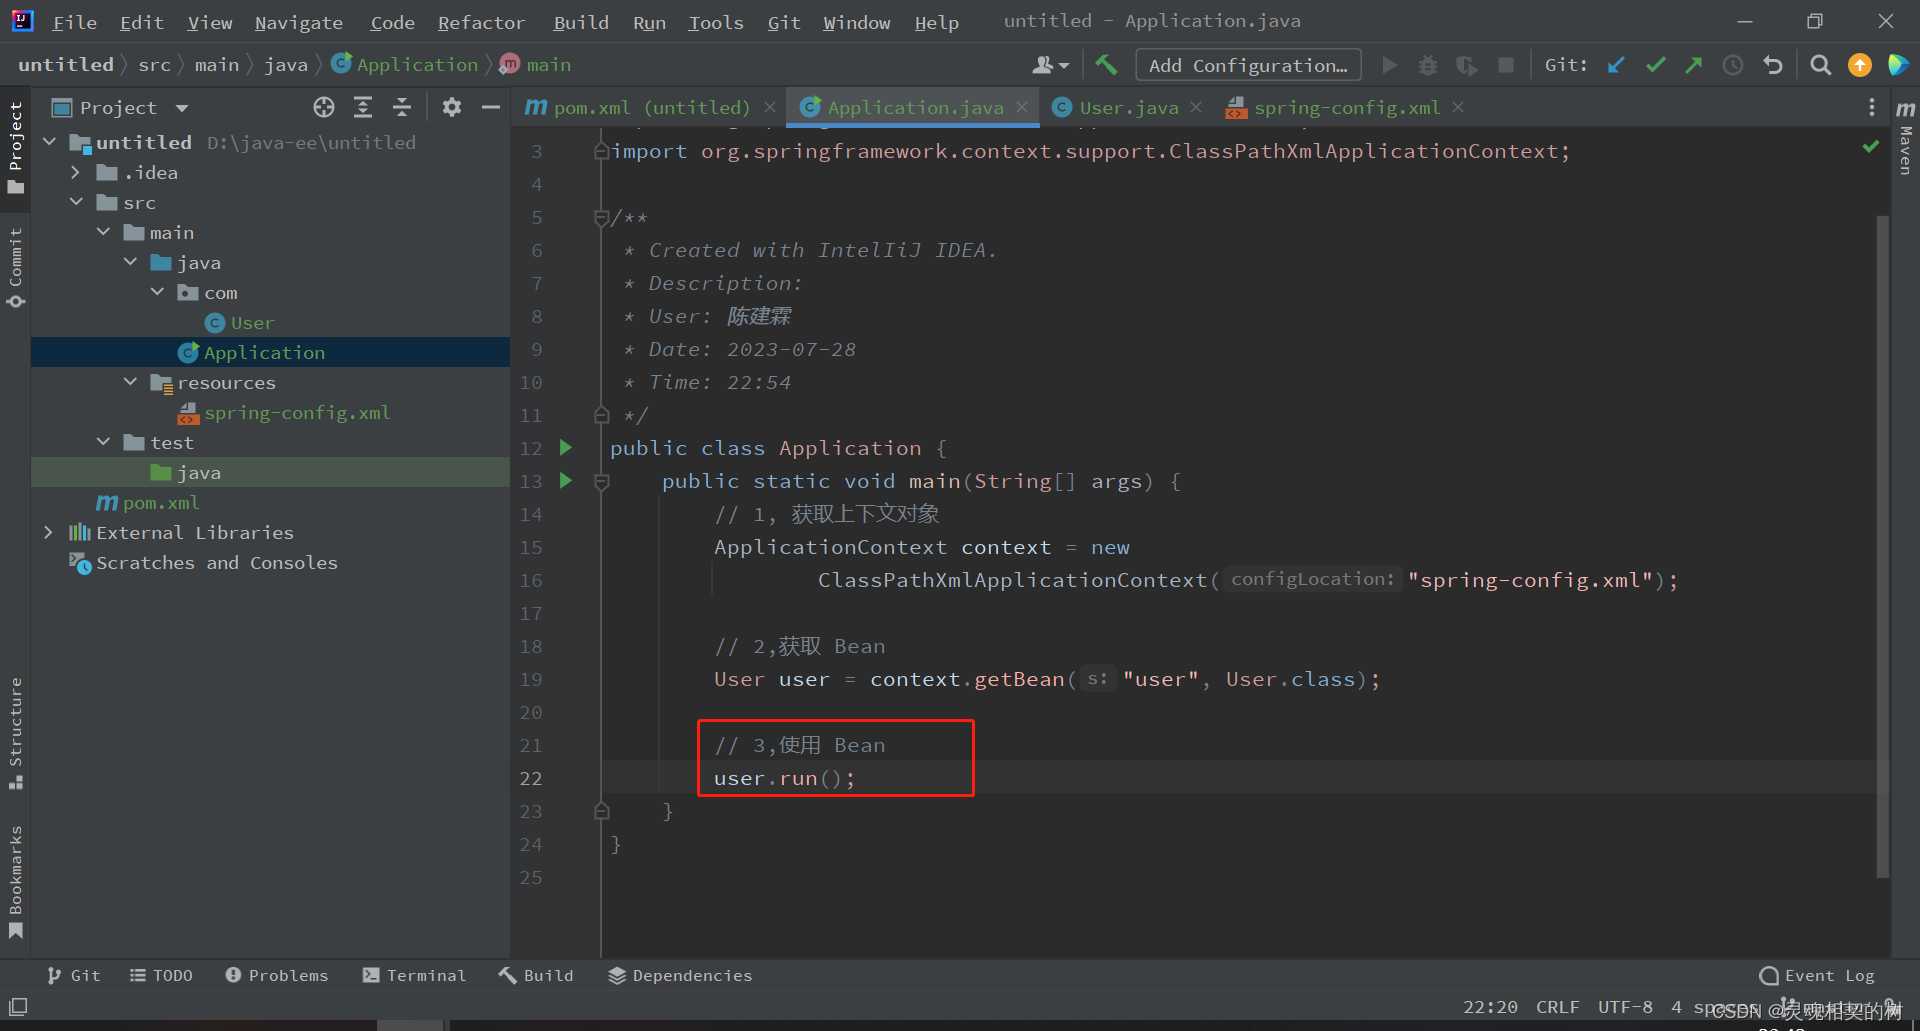Click the Git Rollback undo icon

pyautogui.click(x=1773, y=65)
